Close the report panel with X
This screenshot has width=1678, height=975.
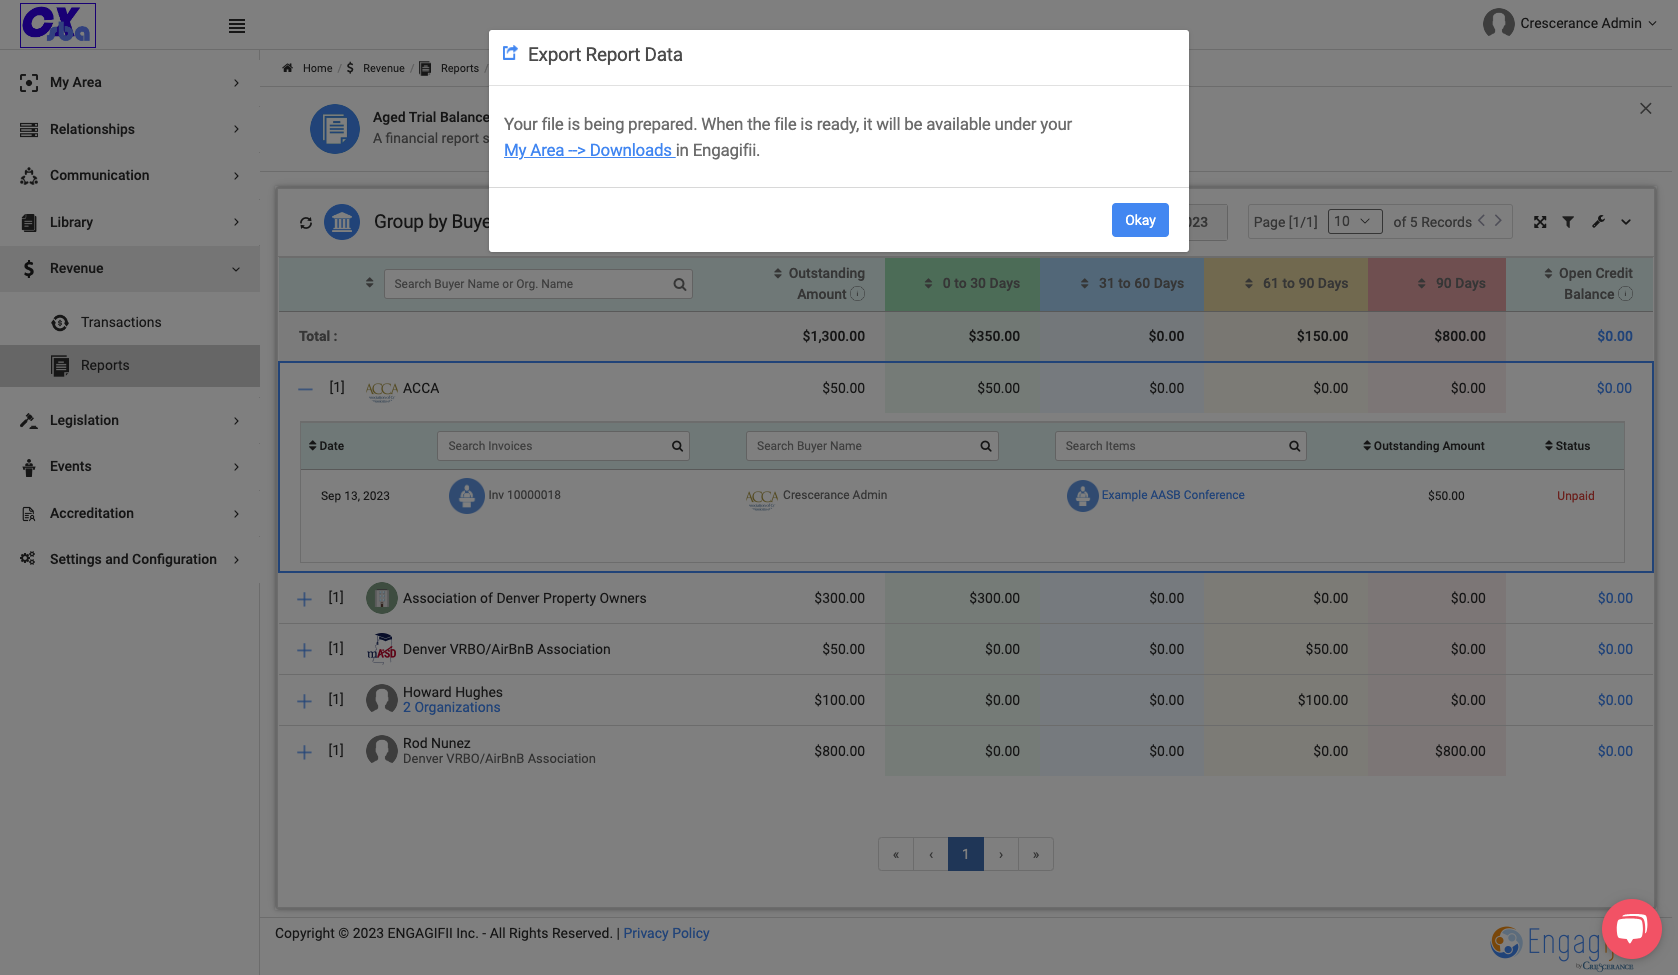(x=1646, y=108)
